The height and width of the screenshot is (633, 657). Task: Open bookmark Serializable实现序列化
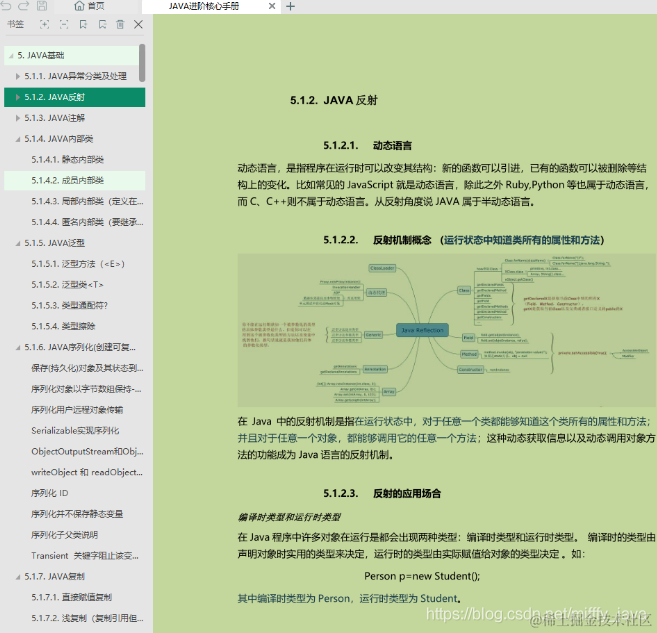[75, 431]
